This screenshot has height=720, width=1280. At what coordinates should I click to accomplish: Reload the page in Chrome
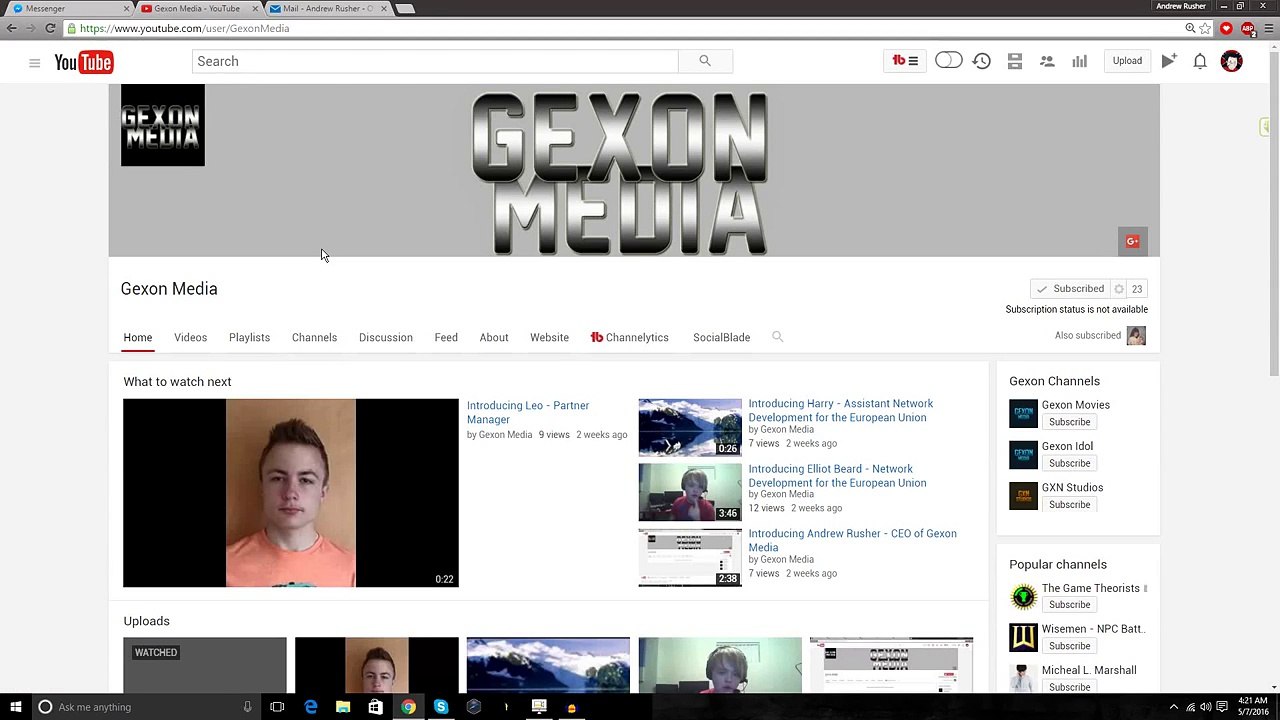click(x=50, y=28)
